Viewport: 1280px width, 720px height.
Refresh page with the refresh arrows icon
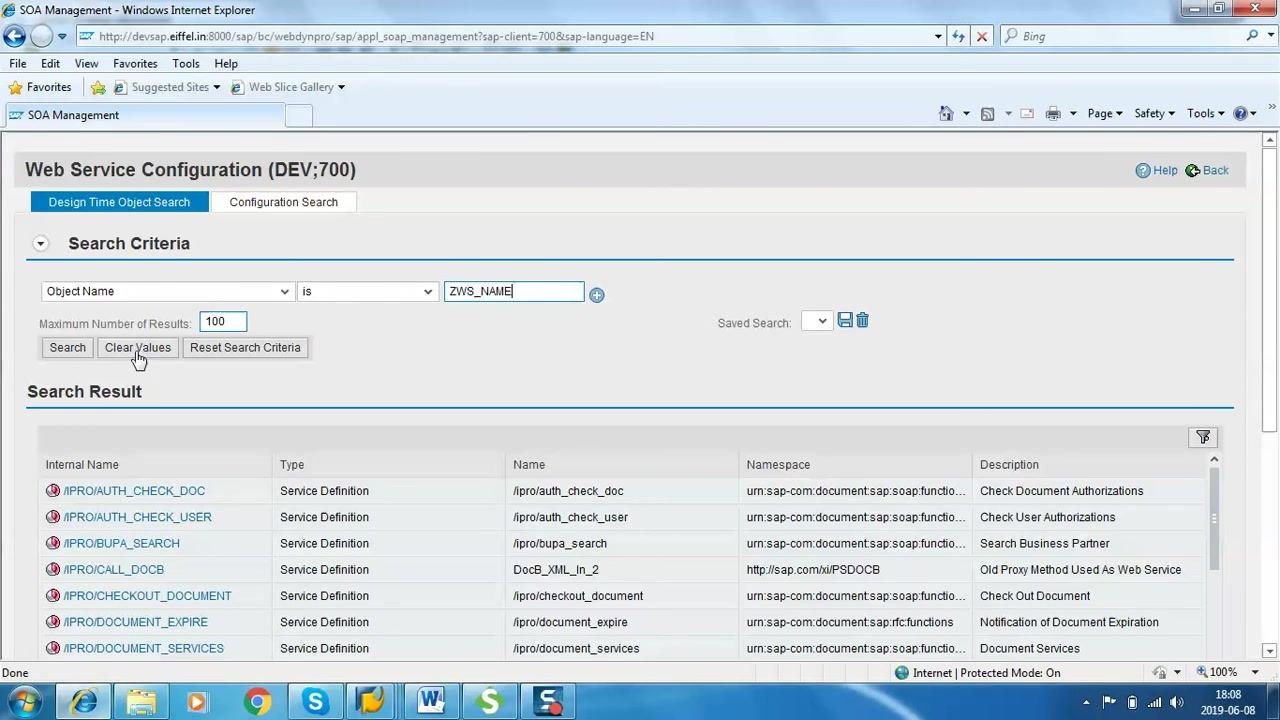click(958, 36)
